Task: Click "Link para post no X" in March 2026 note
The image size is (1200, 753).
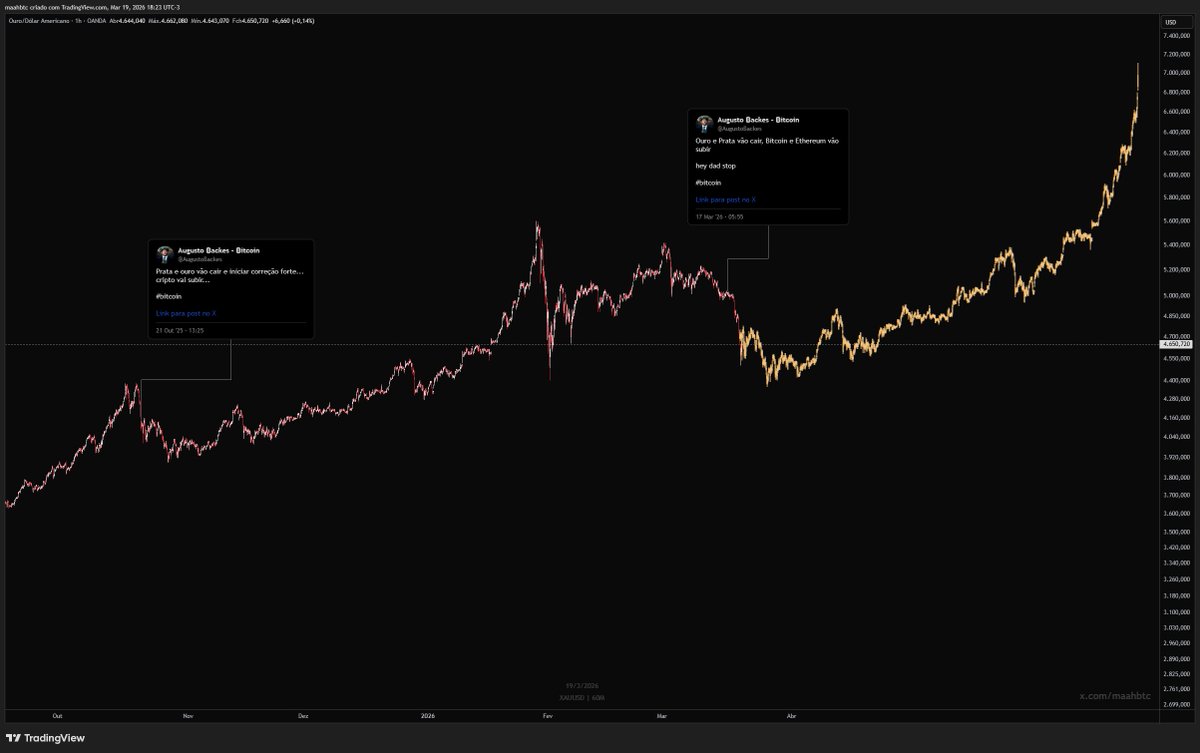Action: (725, 200)
